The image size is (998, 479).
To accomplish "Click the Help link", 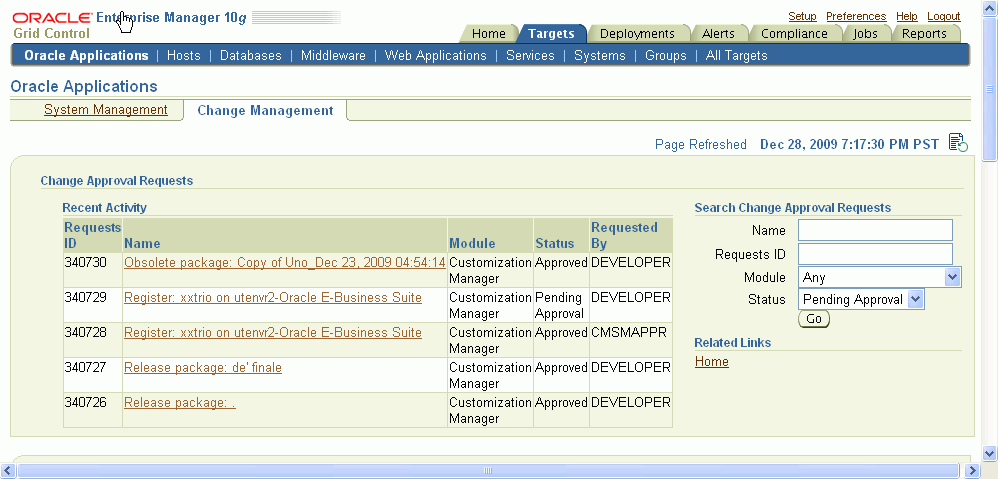I will [x=906, y=16].
